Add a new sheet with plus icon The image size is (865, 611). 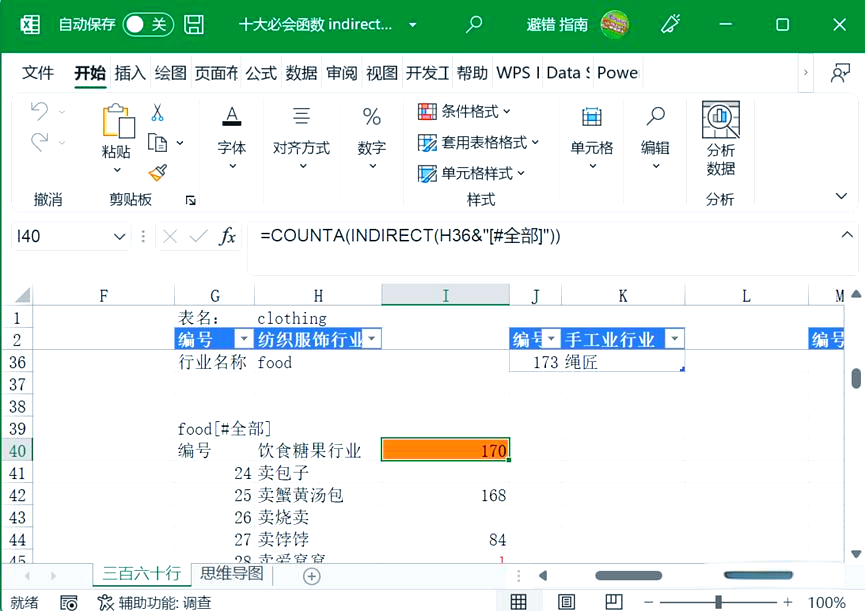coord(311,576)
